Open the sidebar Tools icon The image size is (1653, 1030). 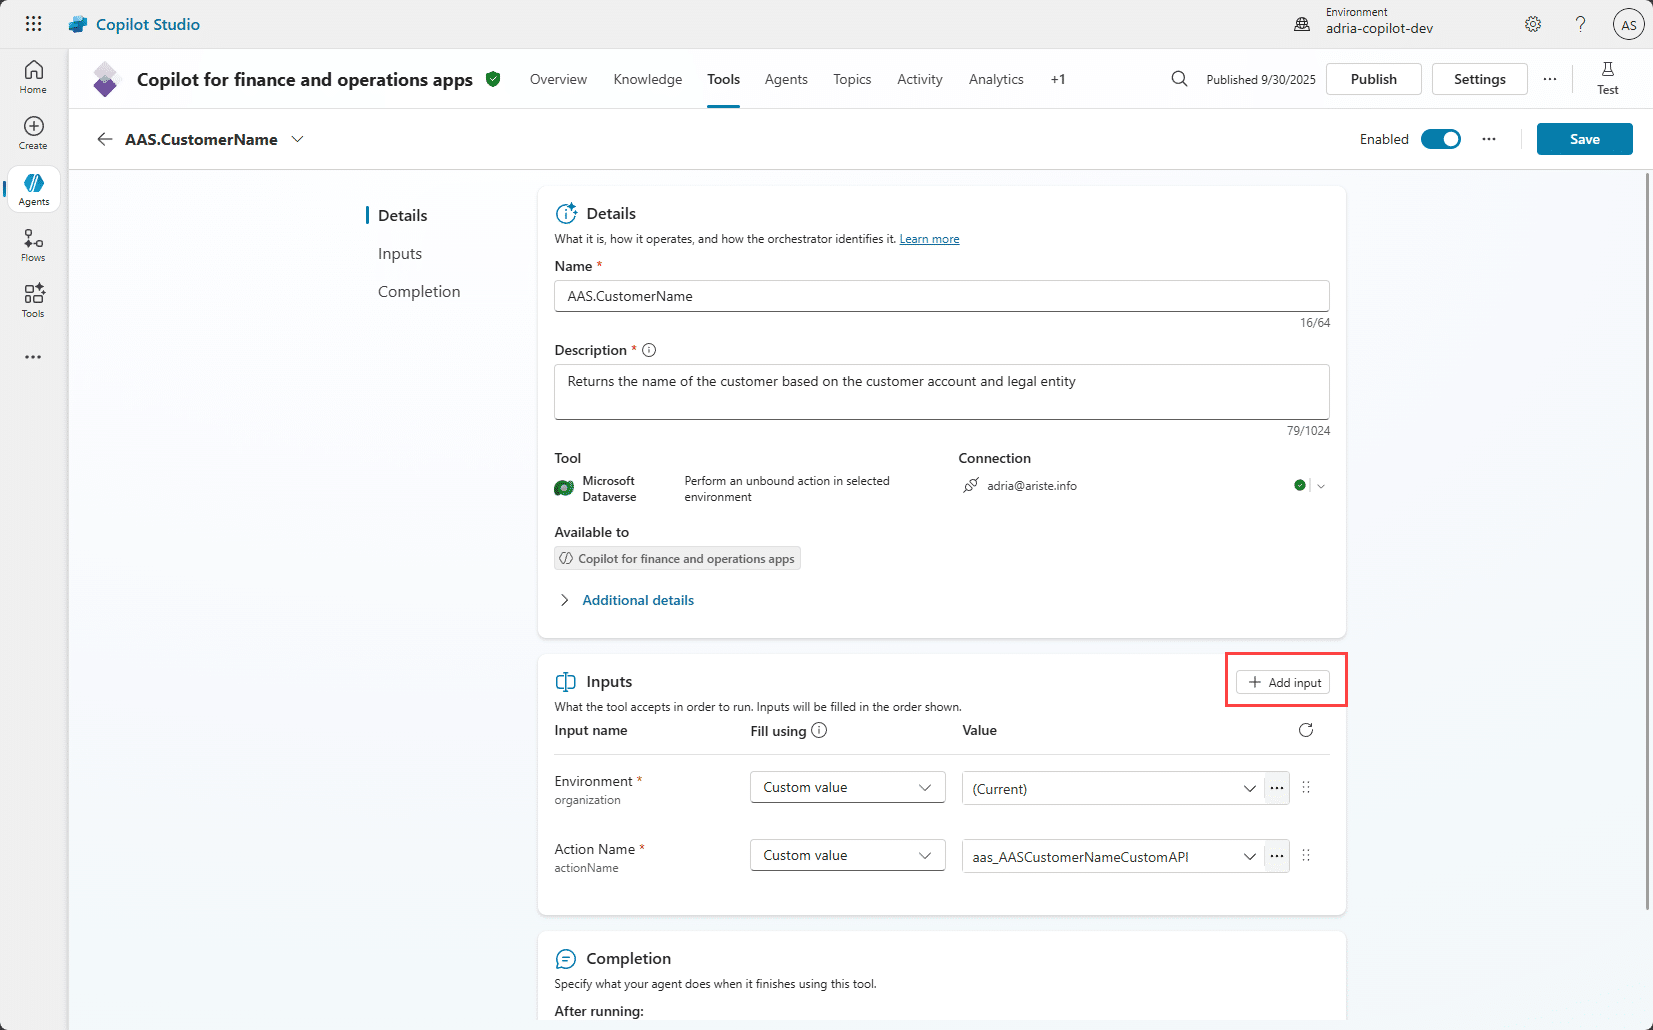pos(33,300)
